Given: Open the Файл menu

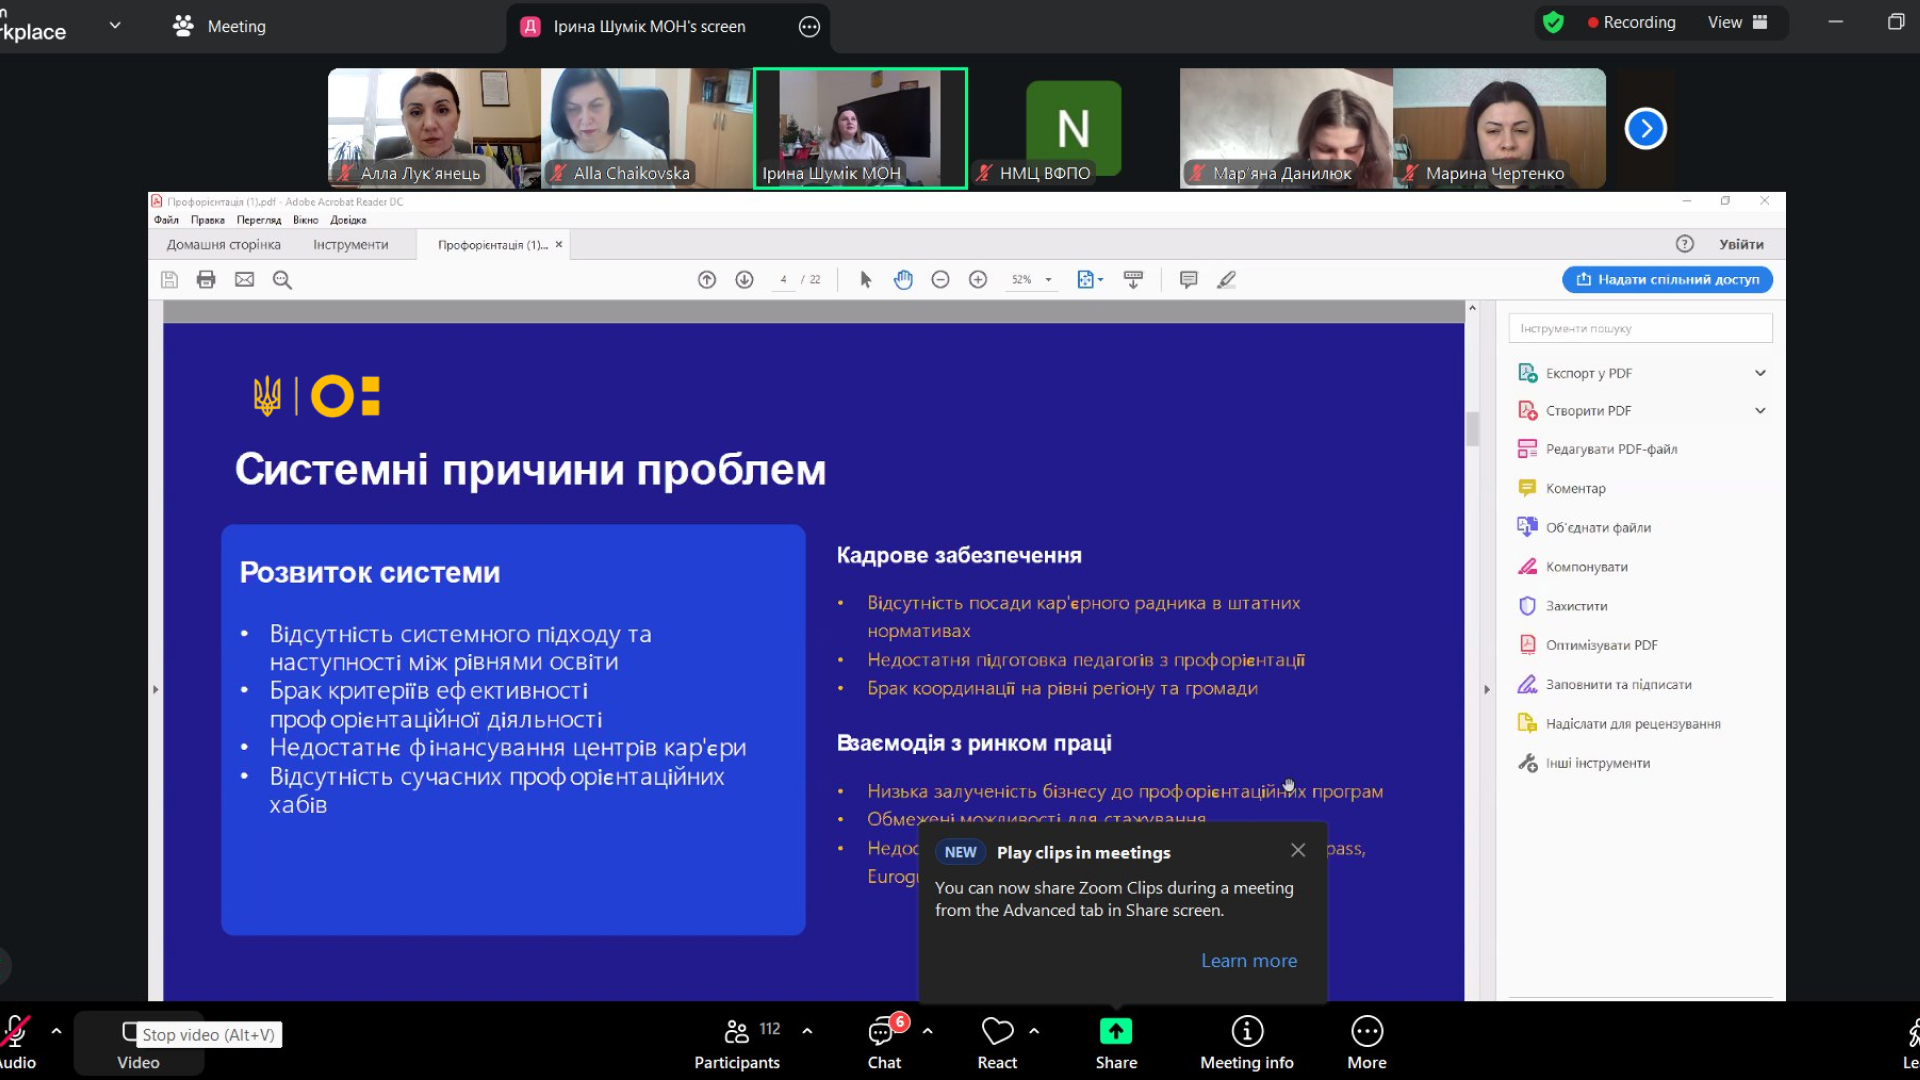Looking at the screenshot, I should 166,220.
